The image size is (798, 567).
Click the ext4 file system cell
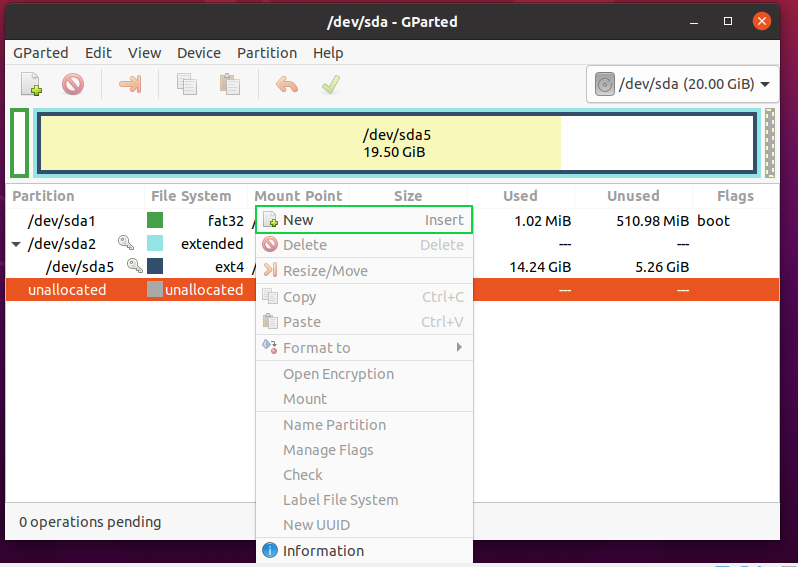[230, 267]
